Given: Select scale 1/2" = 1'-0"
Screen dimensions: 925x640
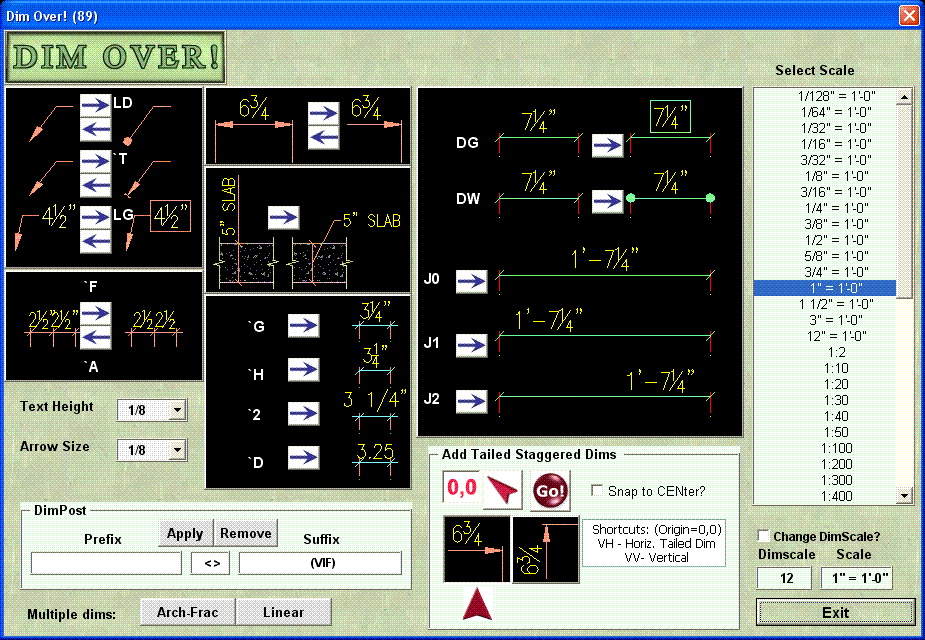Looking at the screenshot, I should pyautogui.click(x=825, y=240).
